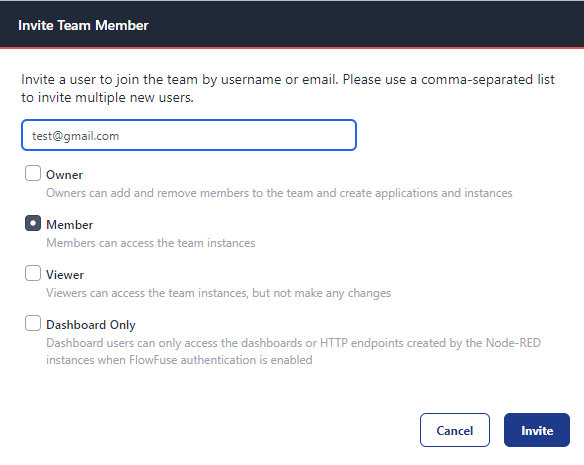This screenshot has height=465, width=584.
Task: Choose the Viewer role radio button
Action: 33,273
